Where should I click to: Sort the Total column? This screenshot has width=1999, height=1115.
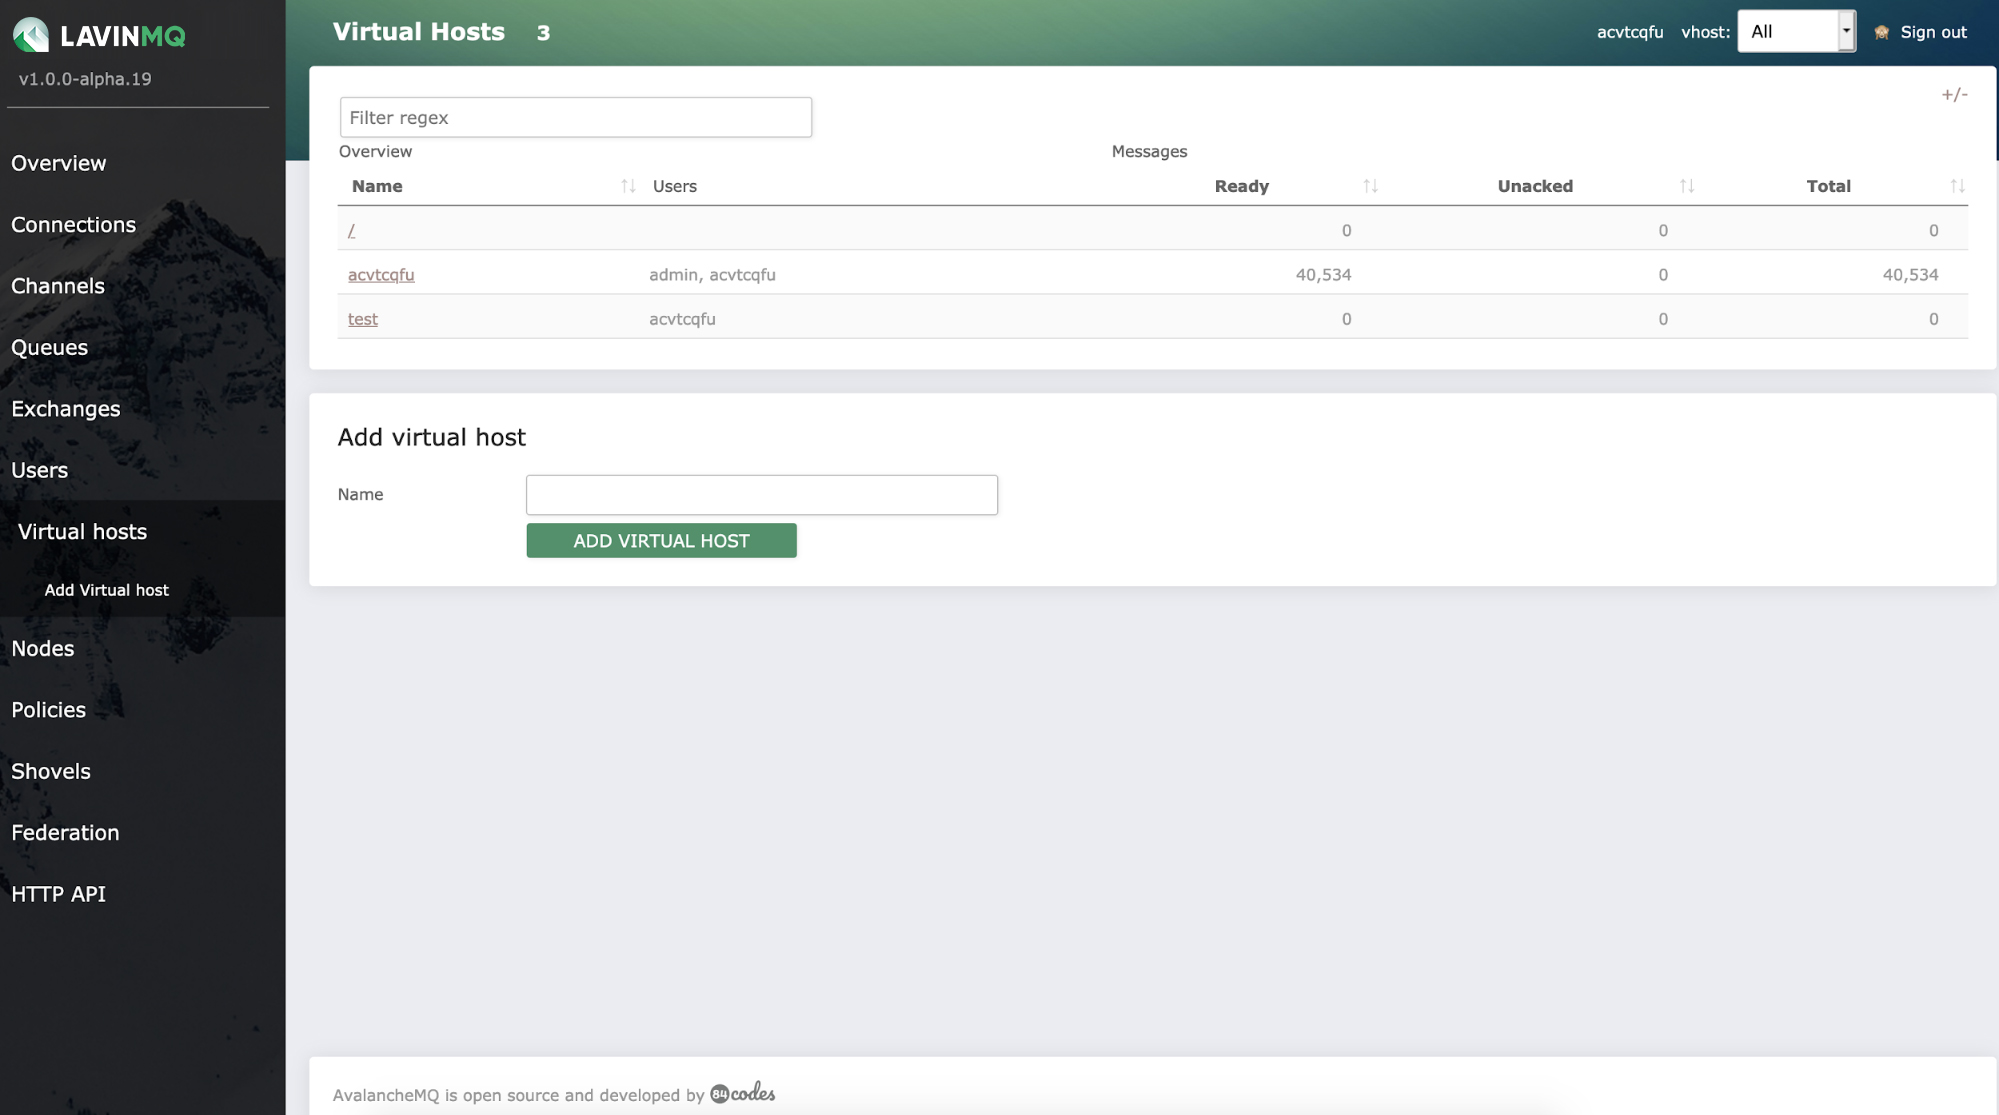point(1956,185)
